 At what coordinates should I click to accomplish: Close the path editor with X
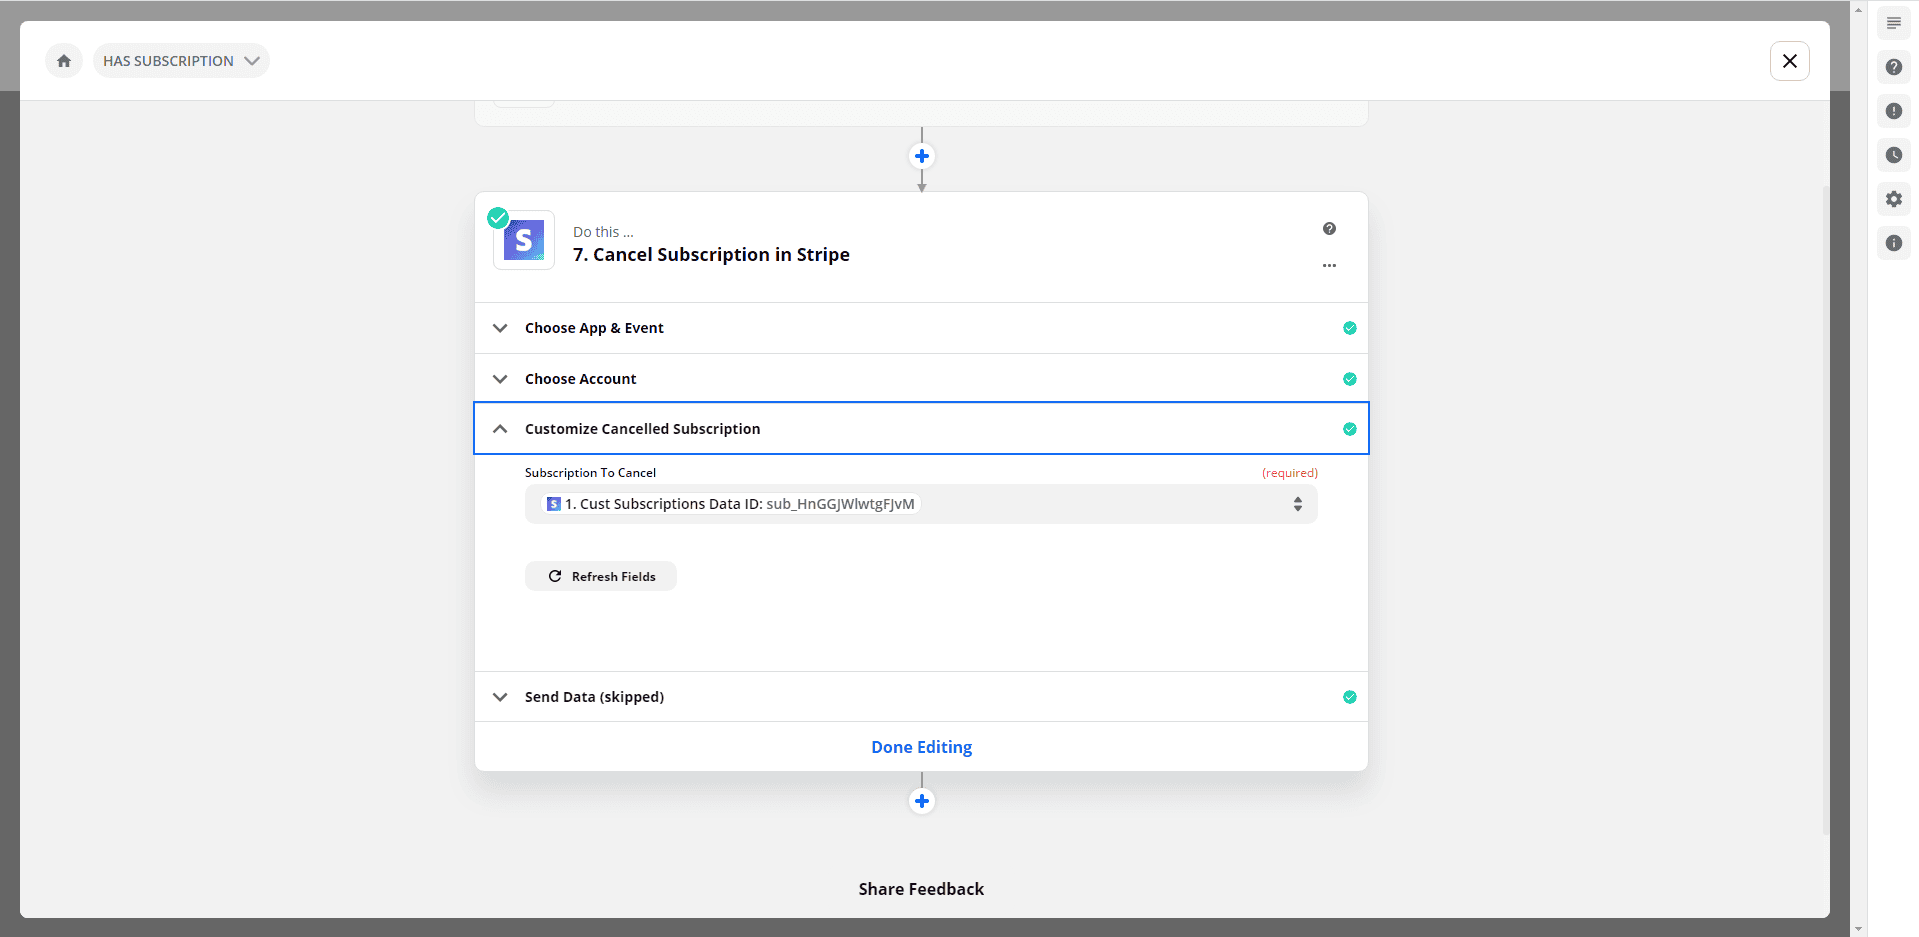tap(1789, 61)
